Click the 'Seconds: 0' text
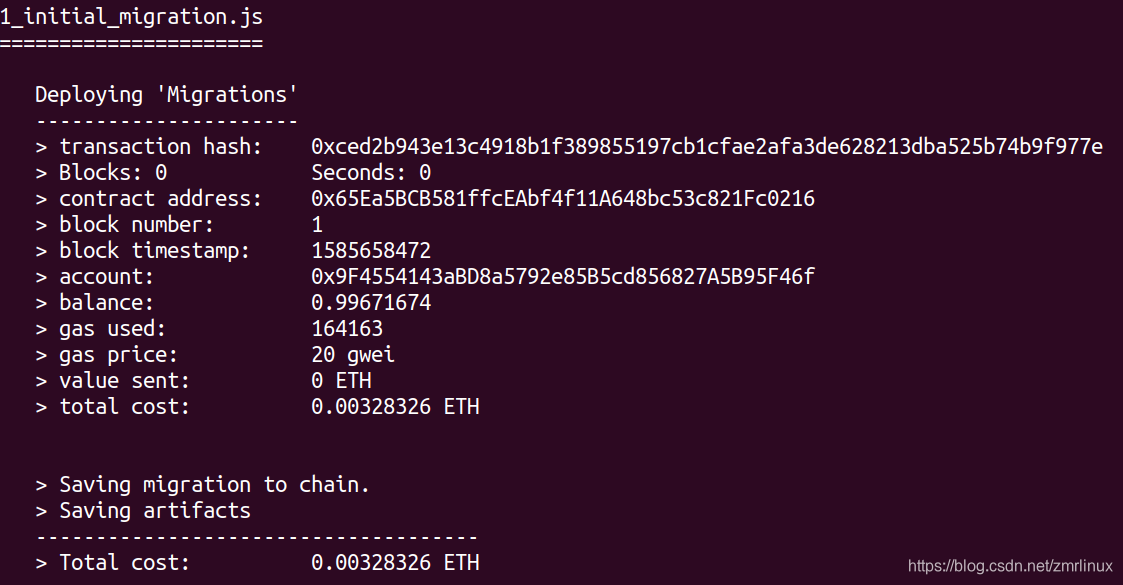 [x=371, y=173]
